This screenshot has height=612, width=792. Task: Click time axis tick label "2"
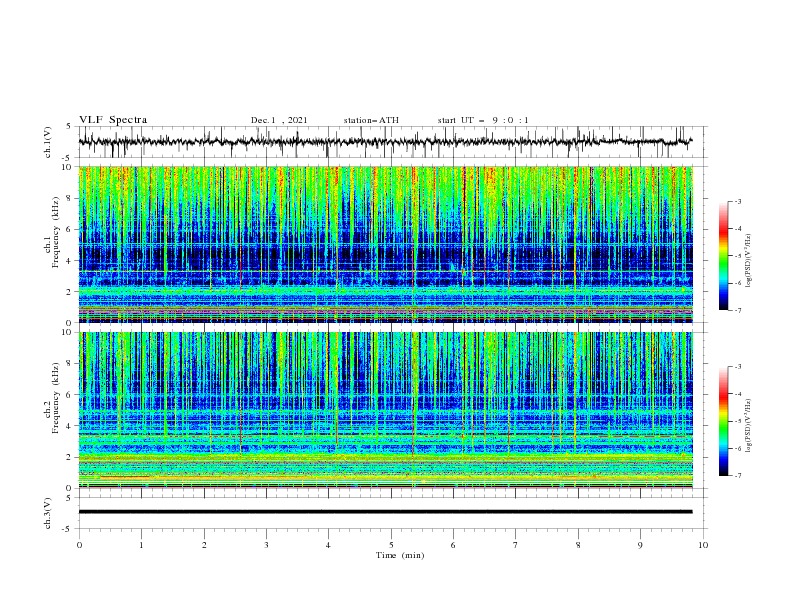(x=204, y=545)
